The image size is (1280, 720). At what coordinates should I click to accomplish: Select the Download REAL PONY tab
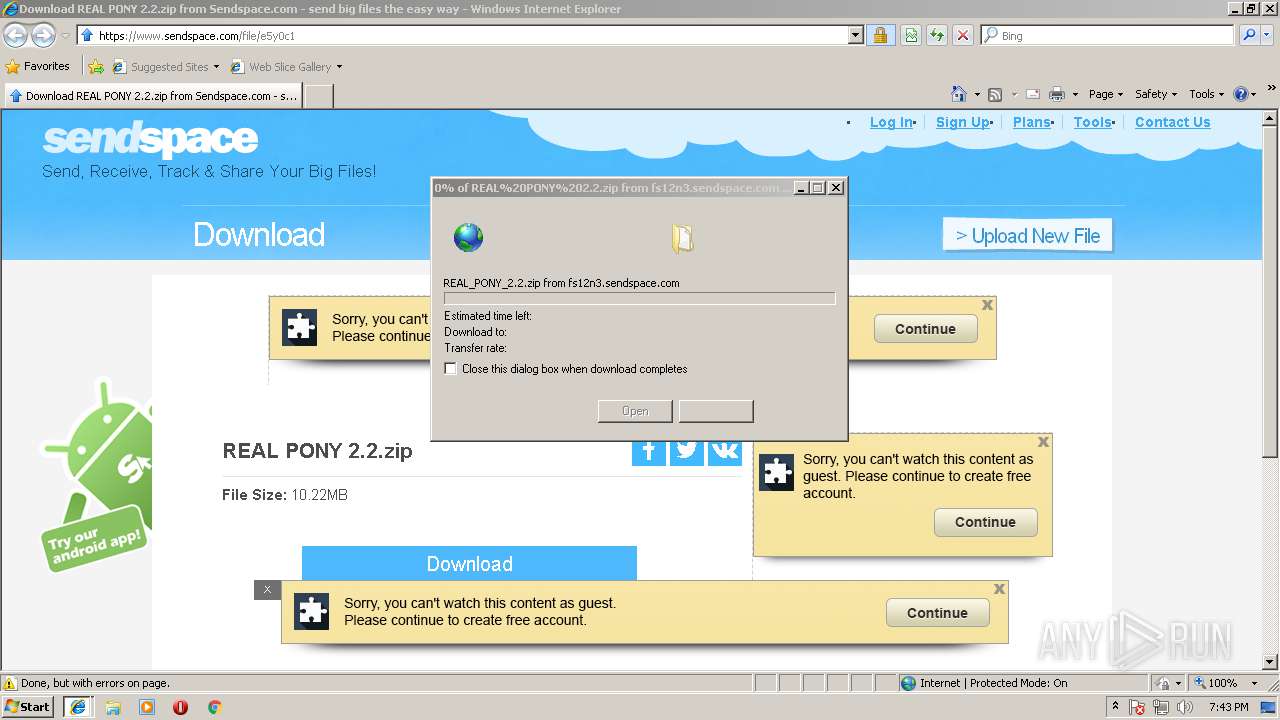point(152,96)
